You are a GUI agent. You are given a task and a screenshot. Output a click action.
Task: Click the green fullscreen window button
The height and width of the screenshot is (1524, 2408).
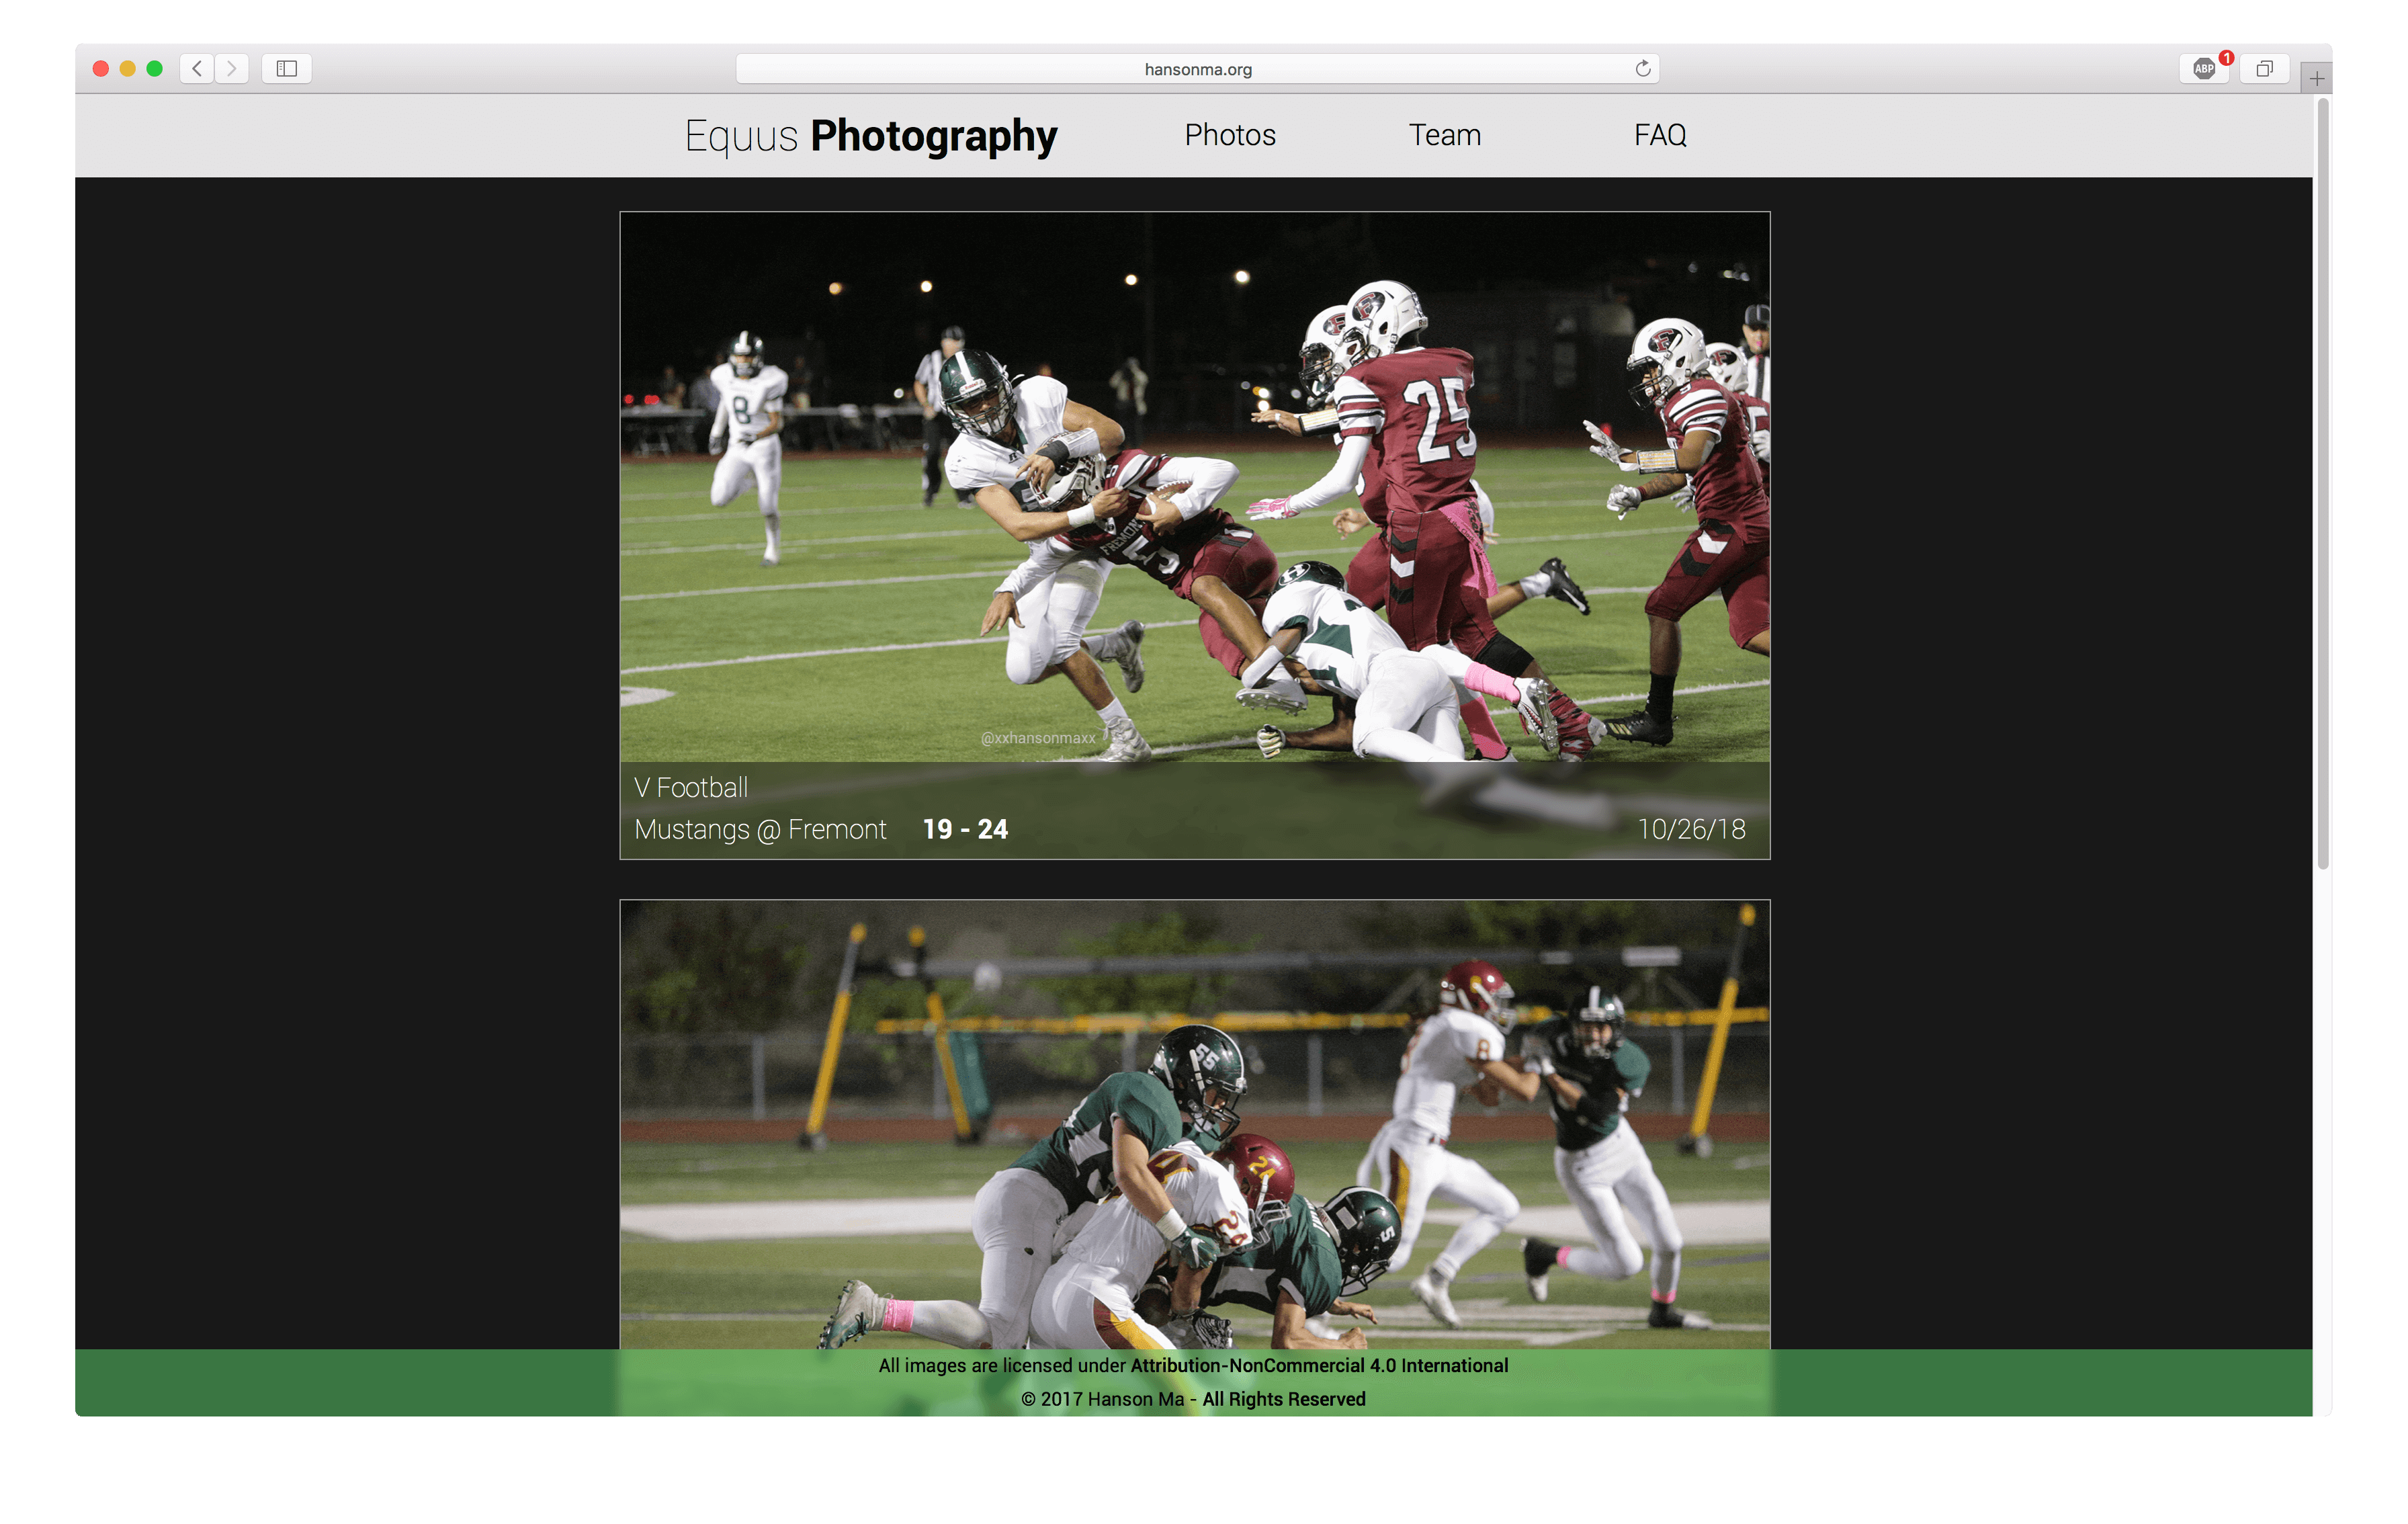point(154,68)
